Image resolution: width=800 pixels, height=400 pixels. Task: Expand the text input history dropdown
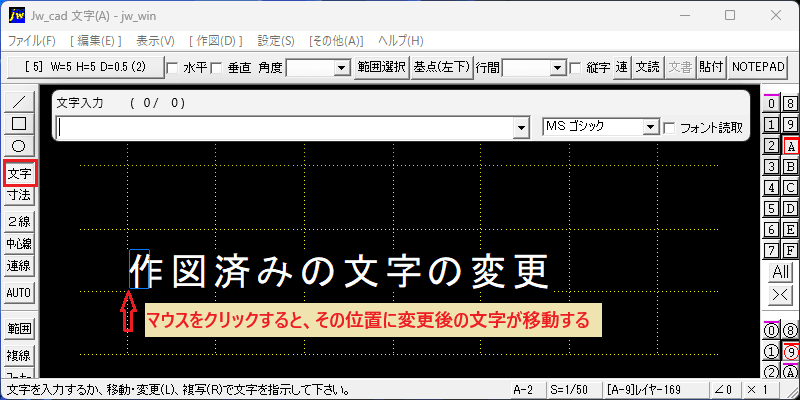[521, 128]
